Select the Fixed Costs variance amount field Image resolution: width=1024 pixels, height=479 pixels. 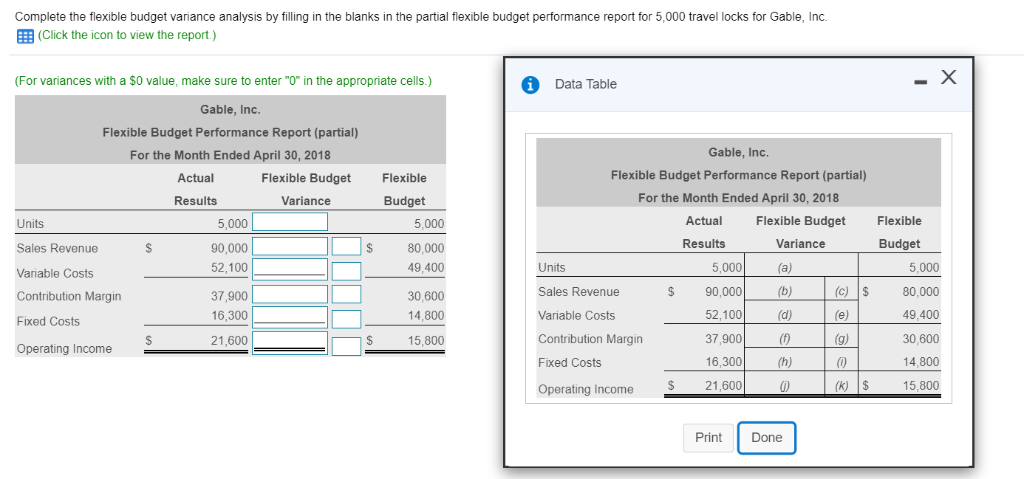[290, 318]
